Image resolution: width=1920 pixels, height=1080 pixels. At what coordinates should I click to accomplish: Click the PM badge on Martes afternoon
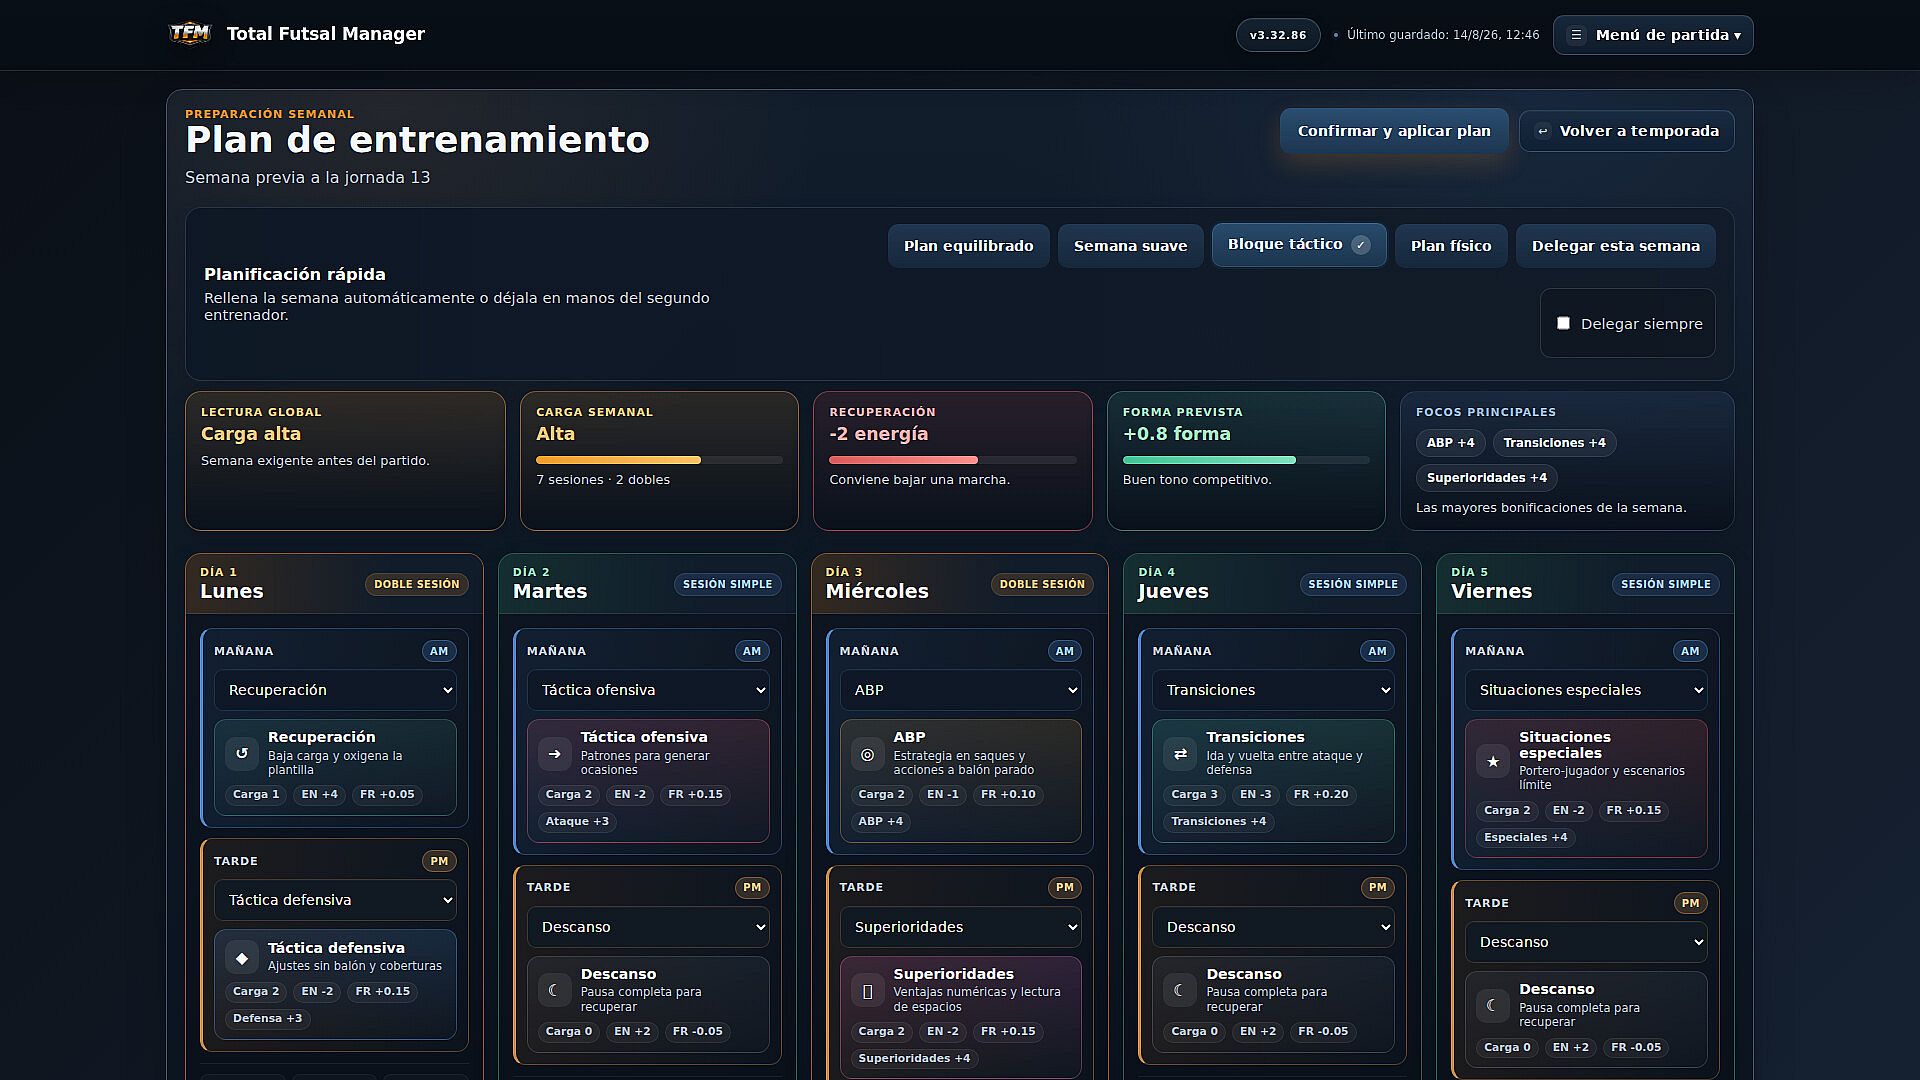click(752, 887)
